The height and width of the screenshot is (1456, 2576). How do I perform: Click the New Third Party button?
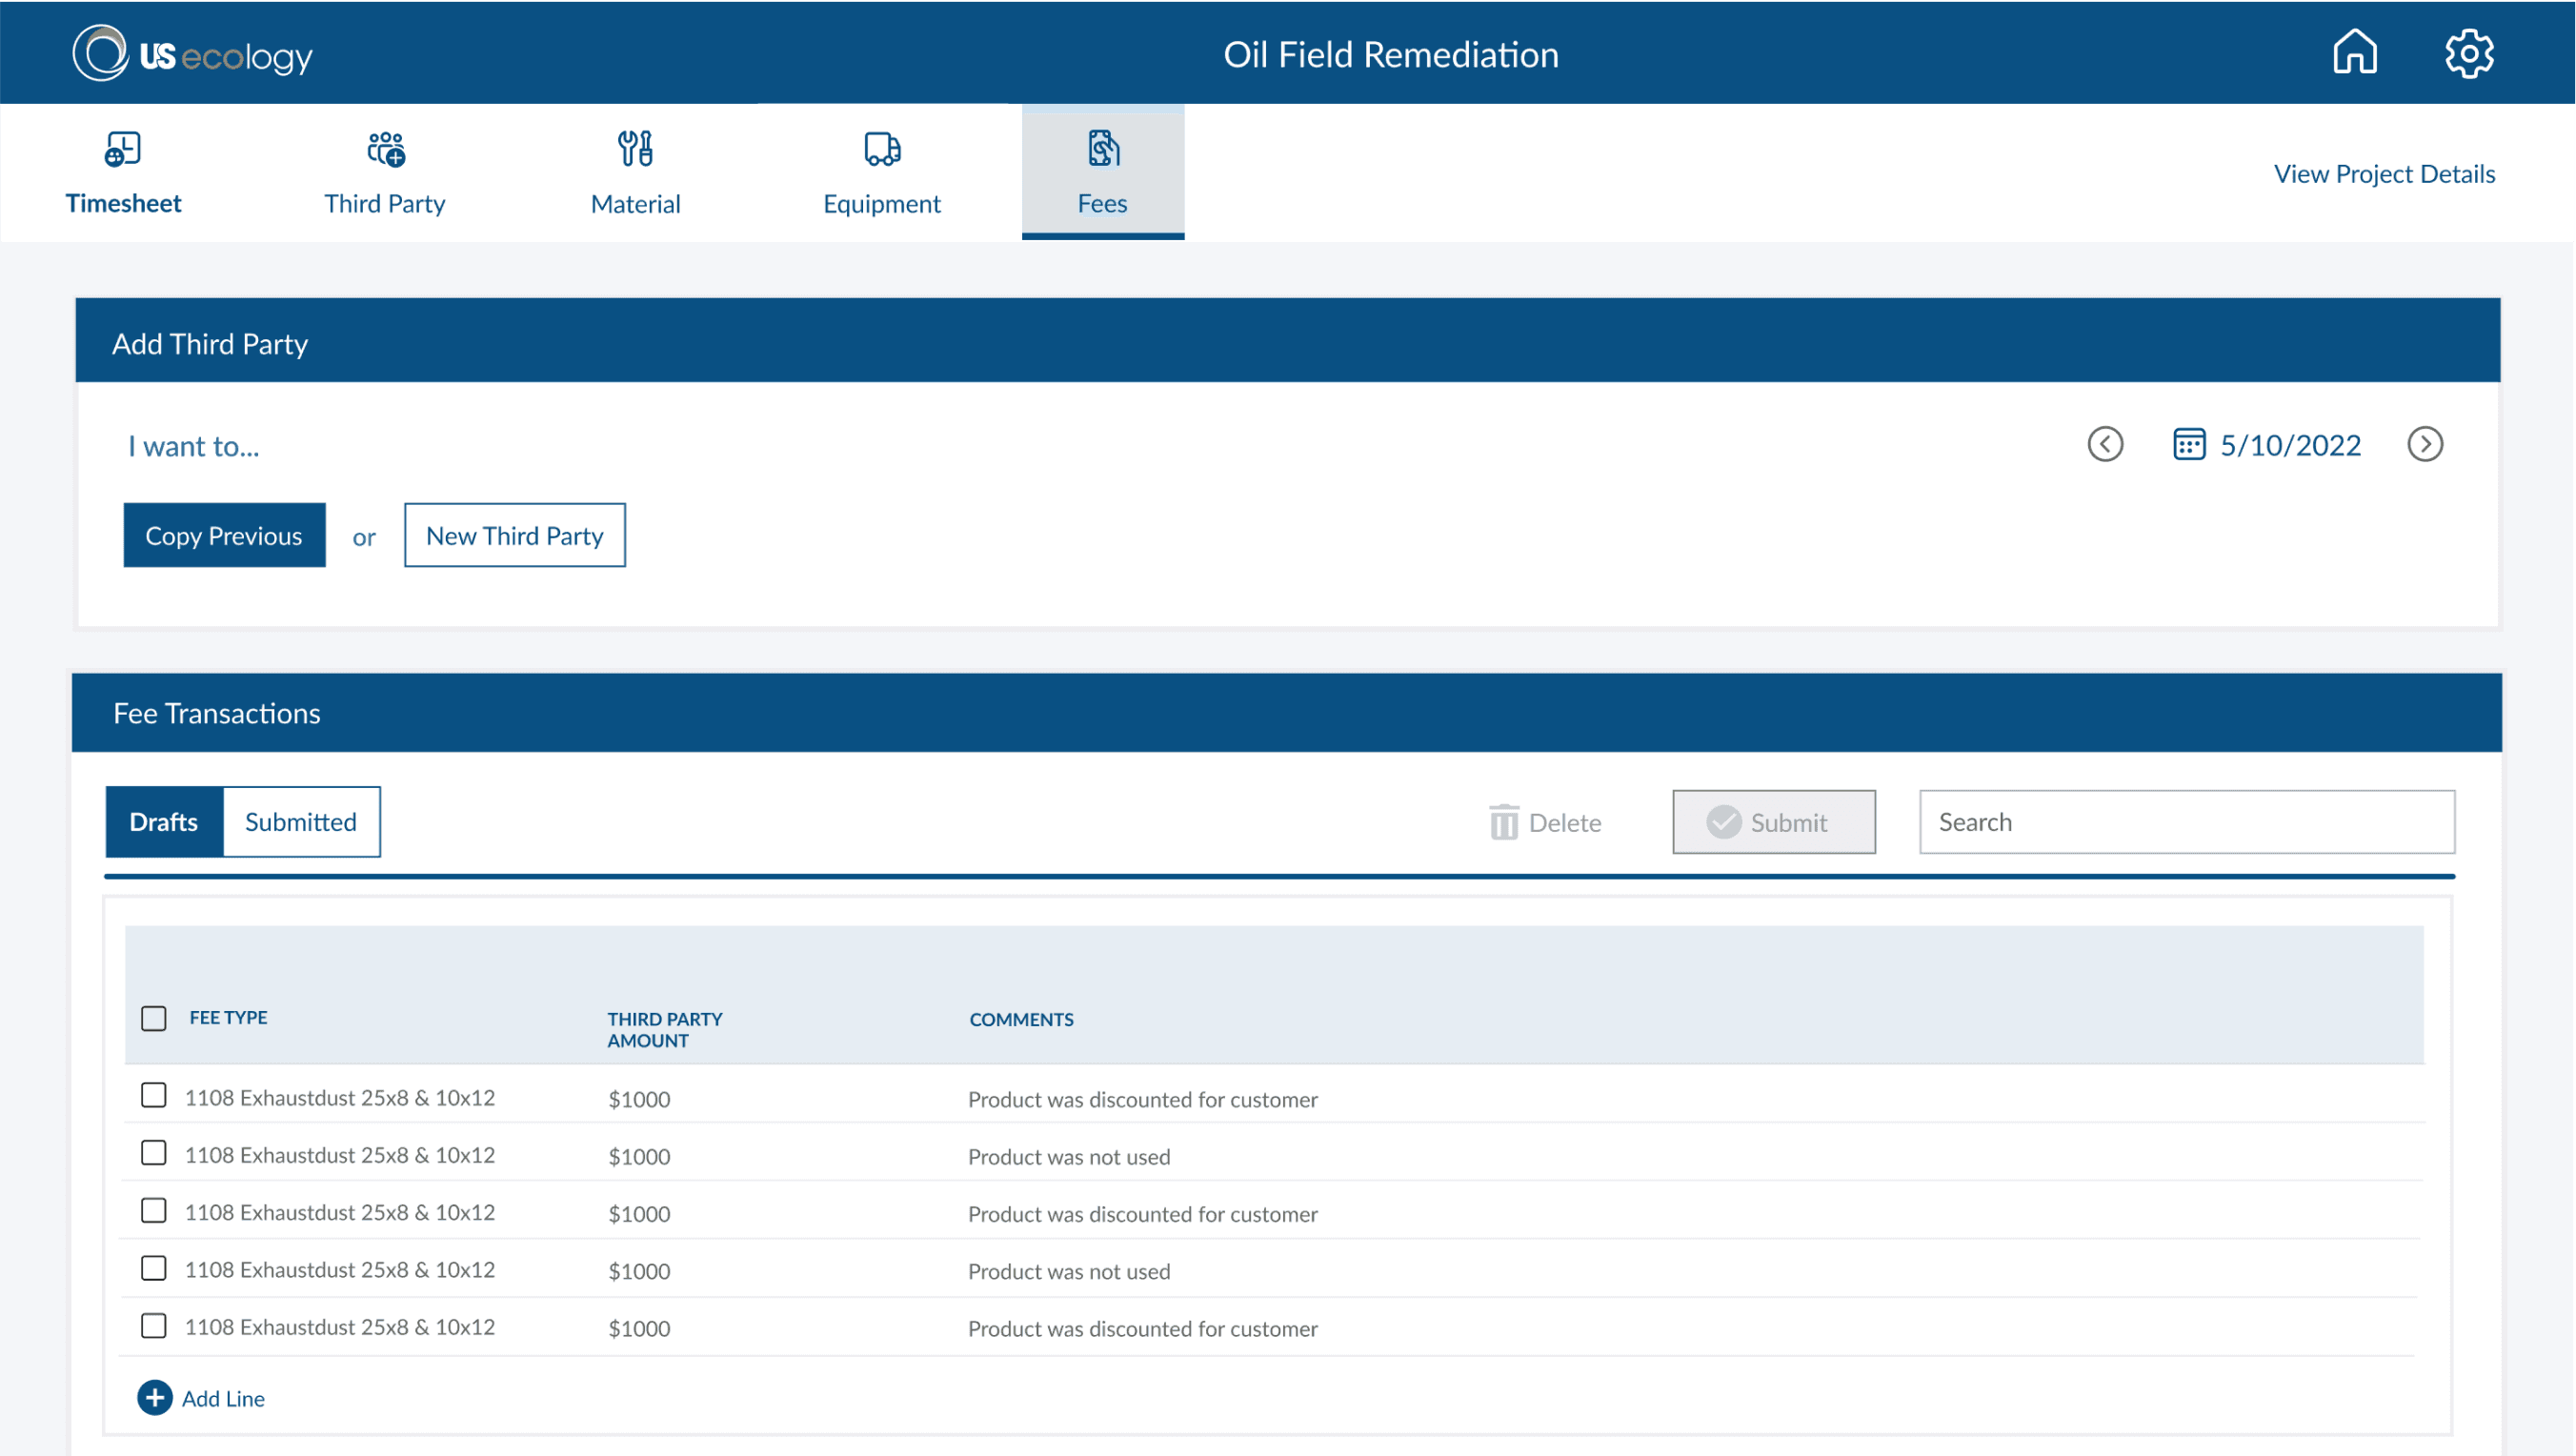(x=514, y=535)
